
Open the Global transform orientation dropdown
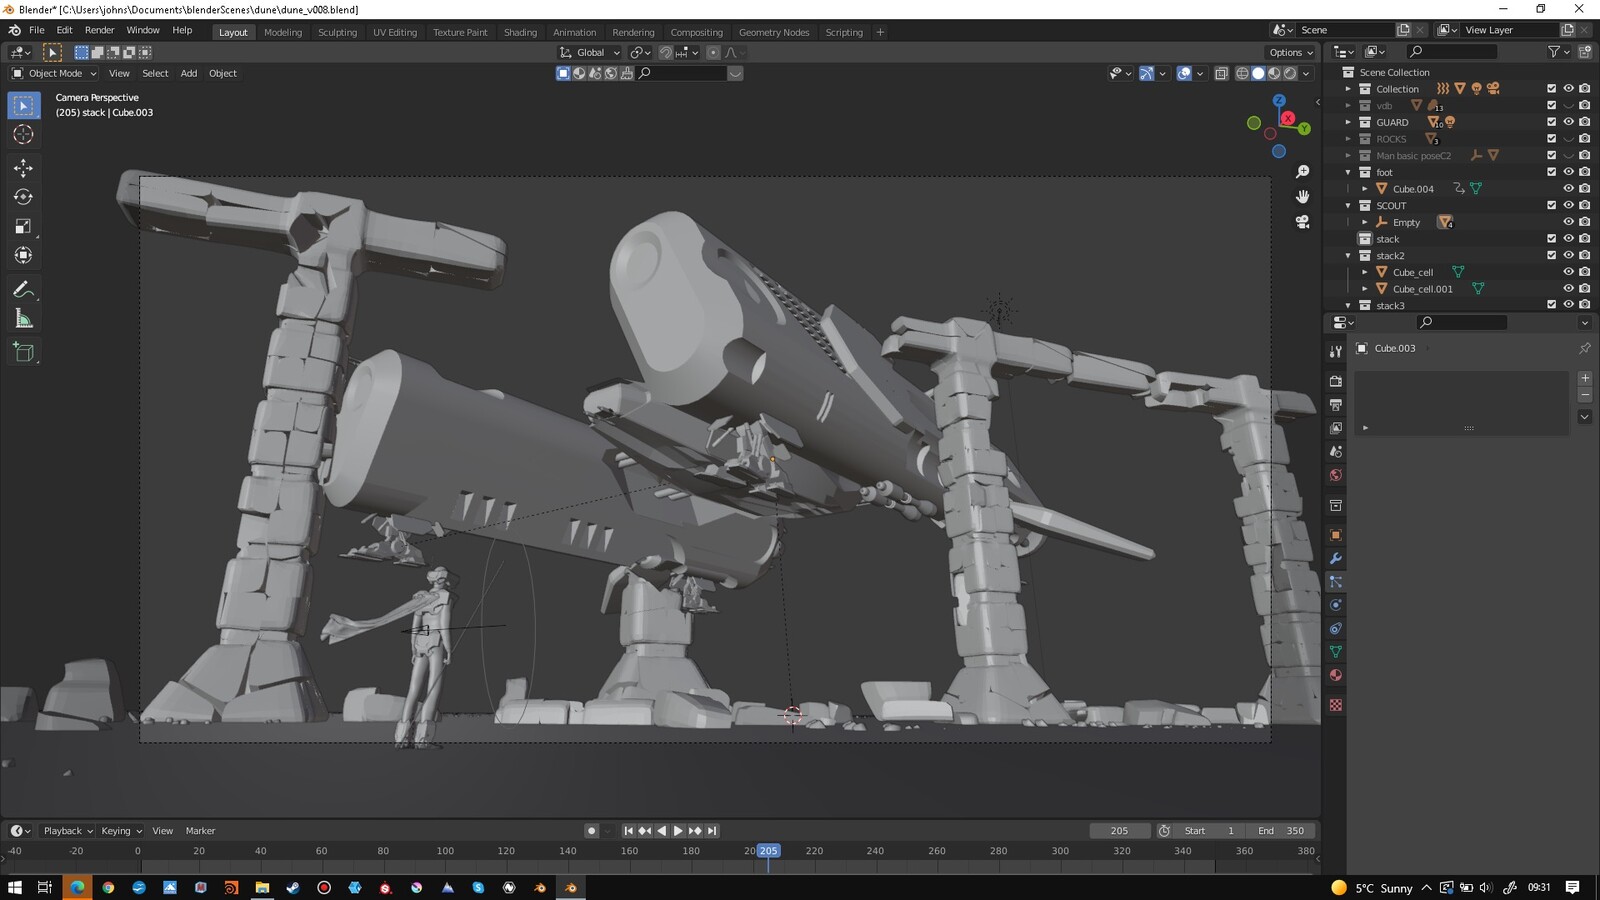point(590,52)
